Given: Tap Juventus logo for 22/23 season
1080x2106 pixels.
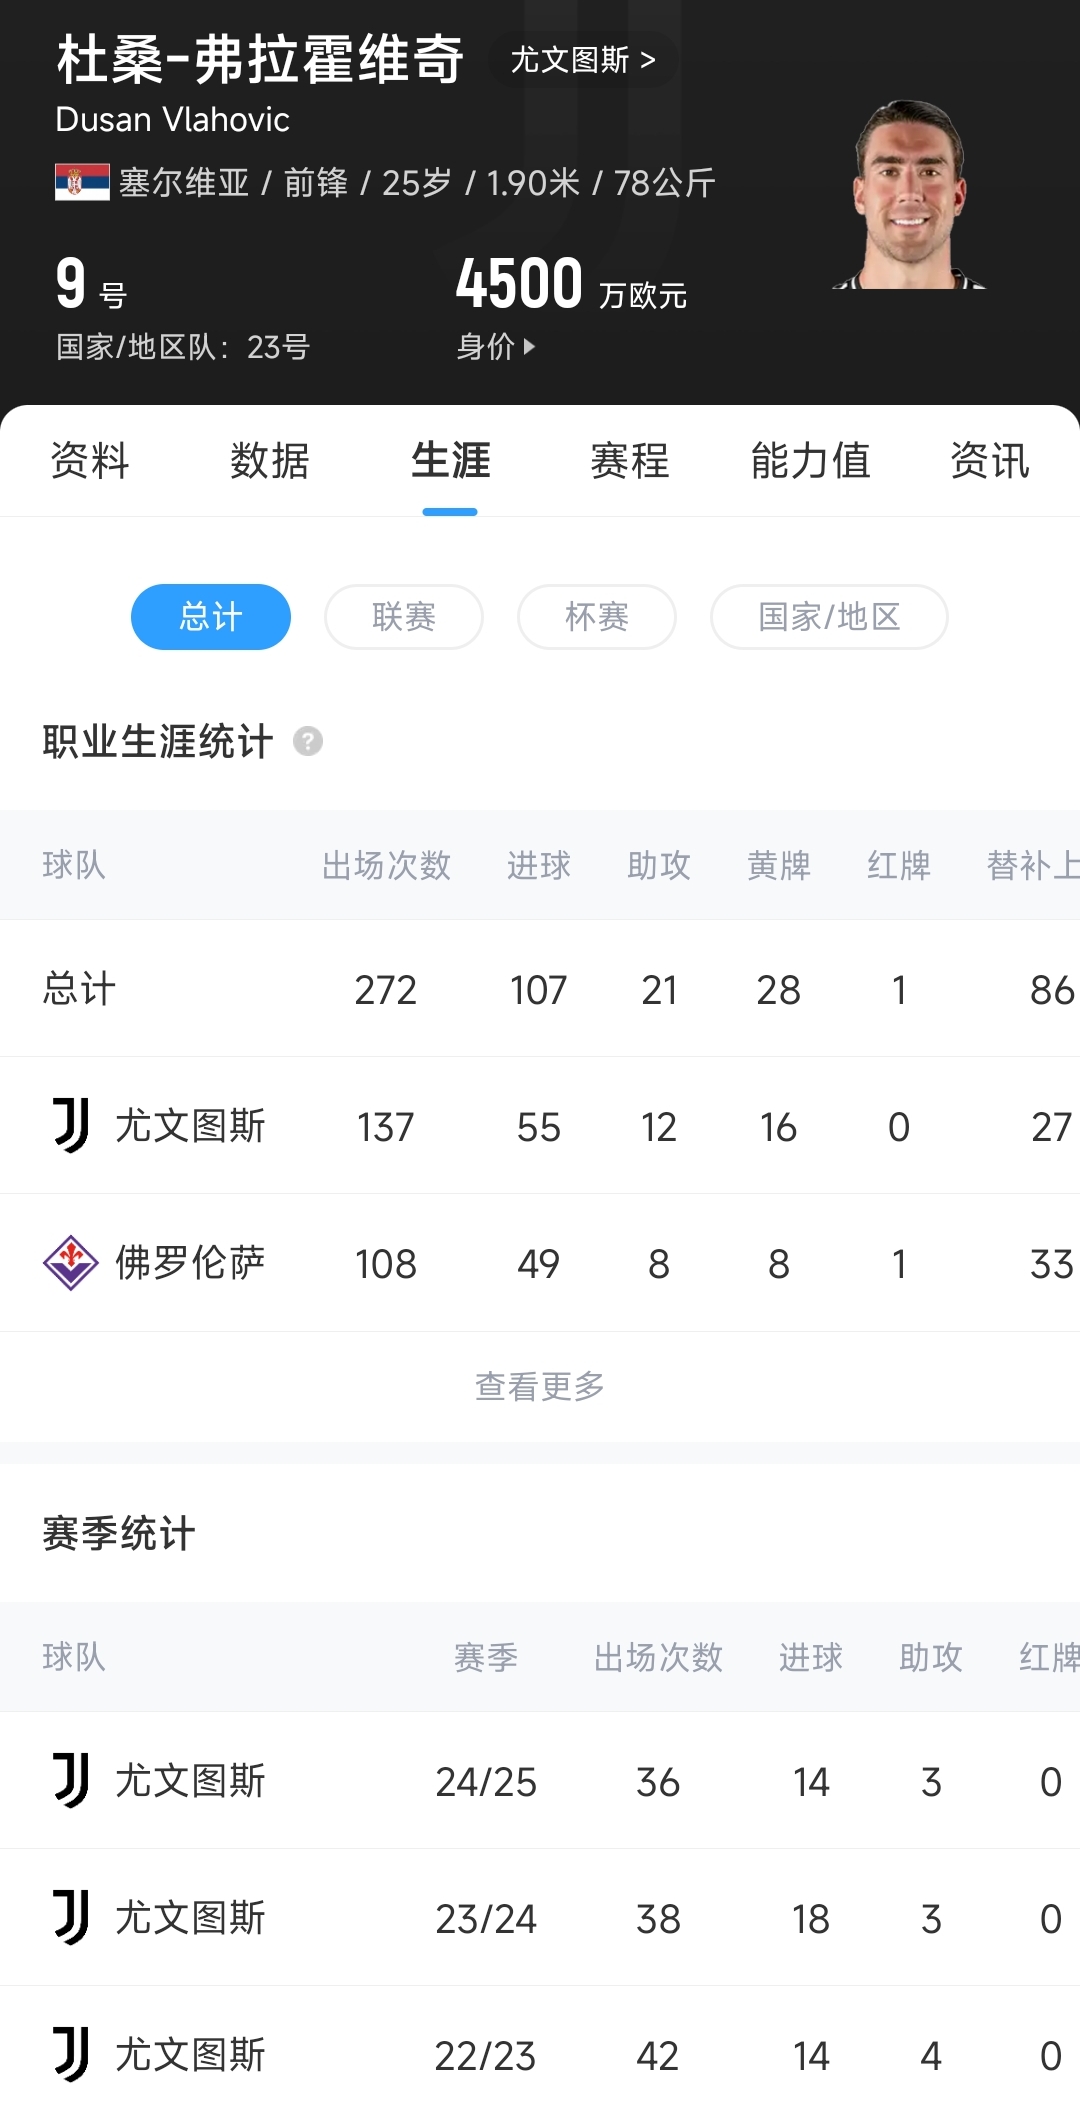Looking at the screenshot, I should coord(71,2055).
